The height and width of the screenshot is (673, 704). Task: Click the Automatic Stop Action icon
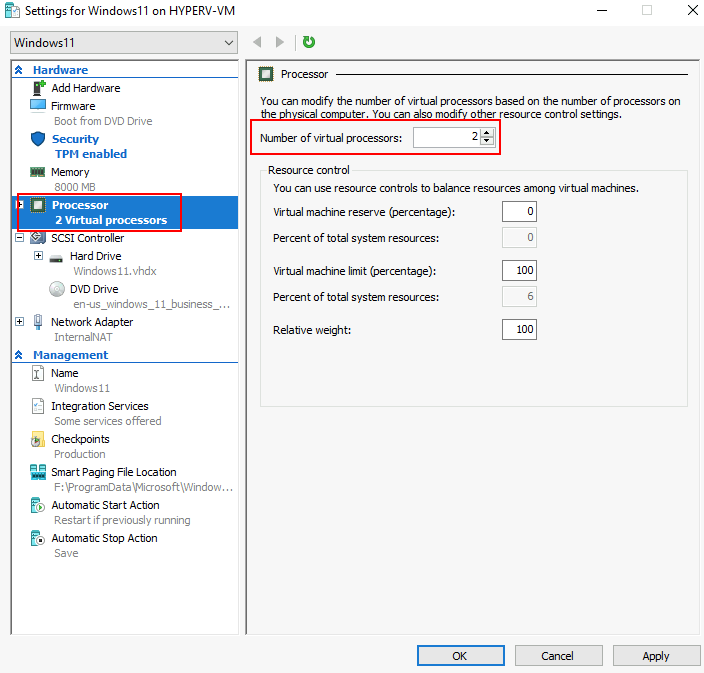coord(38,538)
